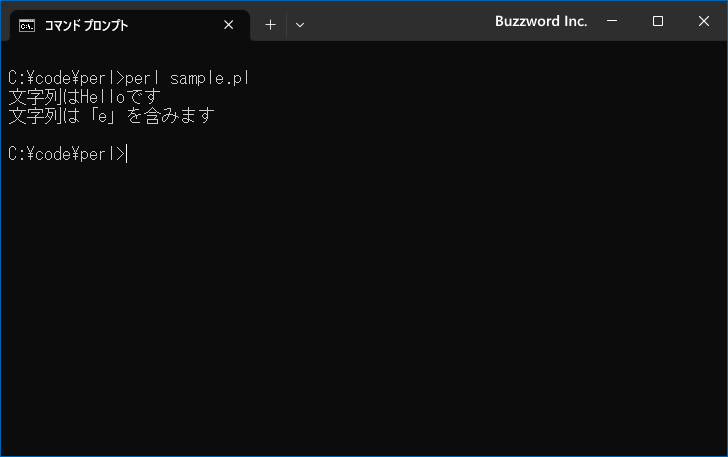This screenshot has width=728, height=457.
Task: Click the sample.pl filename in the command
Action: point(209,78)
